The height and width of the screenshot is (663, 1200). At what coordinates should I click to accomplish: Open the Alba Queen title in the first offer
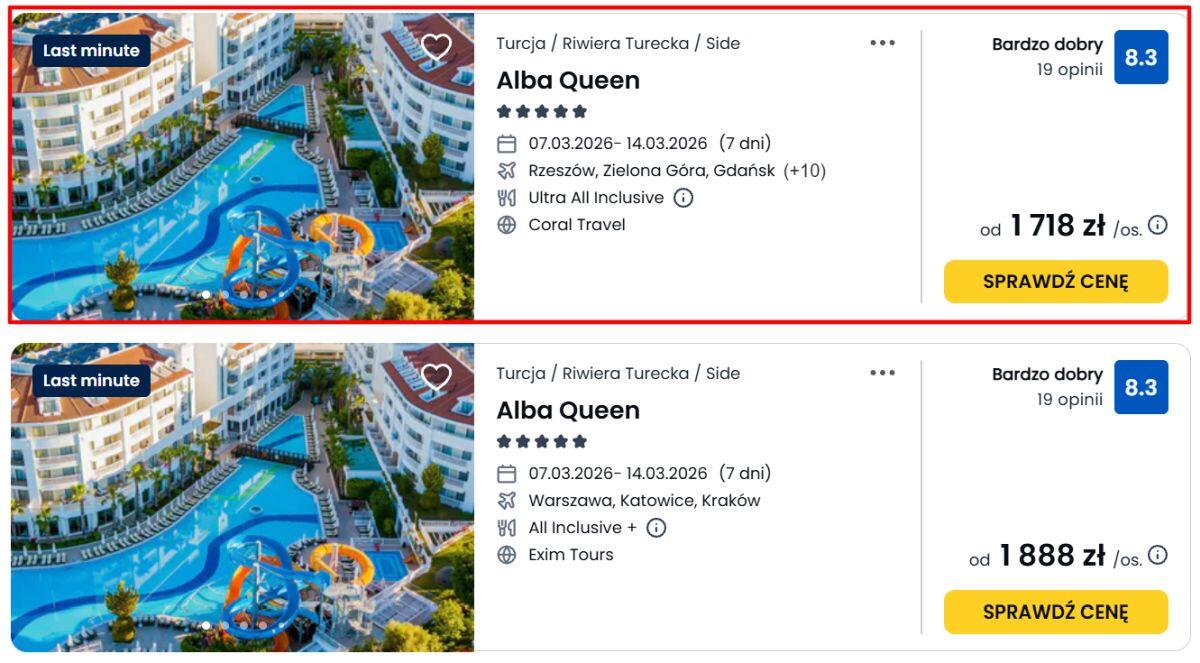568,81
